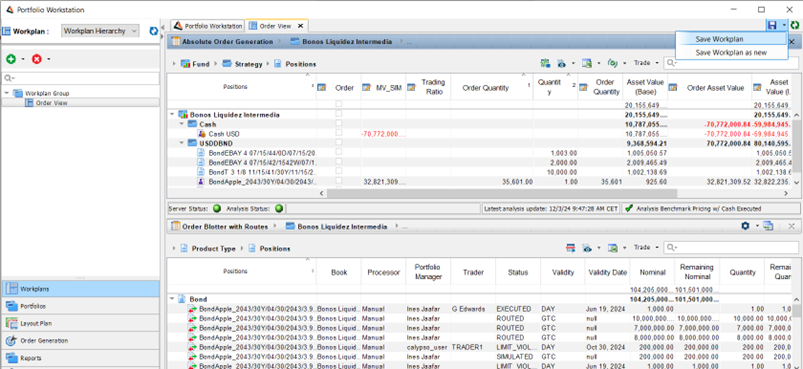
Task: Click the upper grid vertical scrollbar
Action: [796, 145]
